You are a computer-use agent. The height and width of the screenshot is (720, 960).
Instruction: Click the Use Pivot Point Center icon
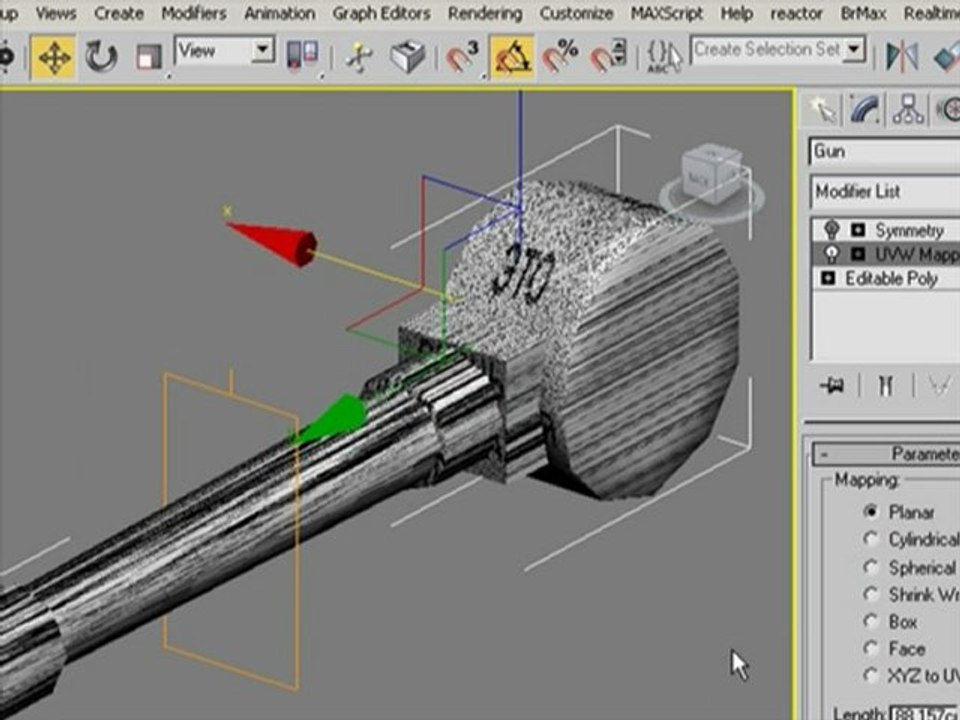pos(302,56)
